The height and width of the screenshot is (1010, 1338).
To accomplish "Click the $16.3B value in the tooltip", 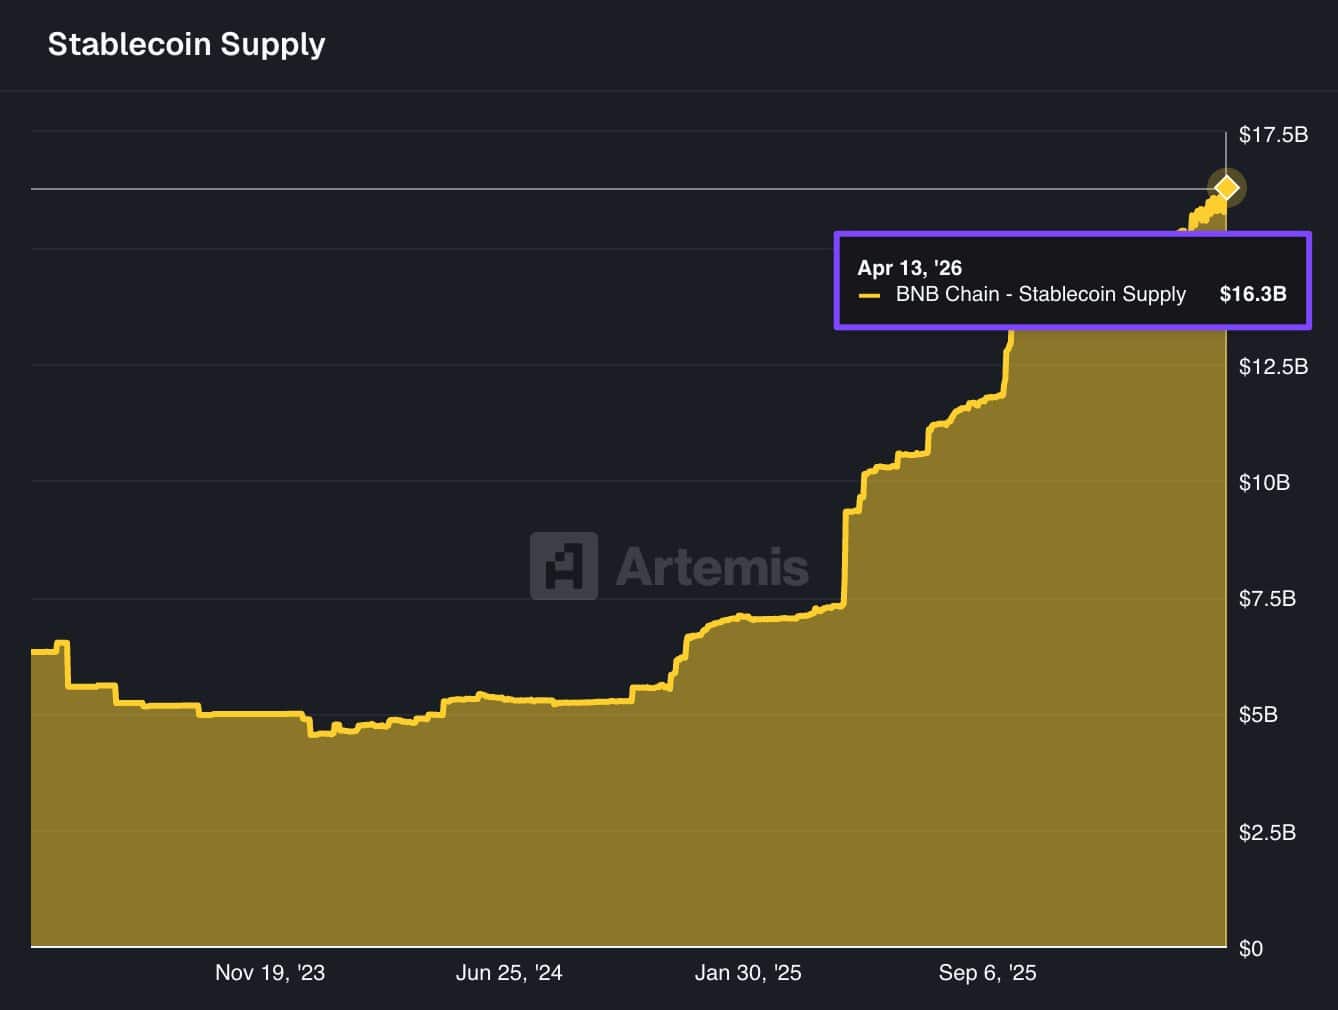I will pyautogui.click(x=1252, y=294).
